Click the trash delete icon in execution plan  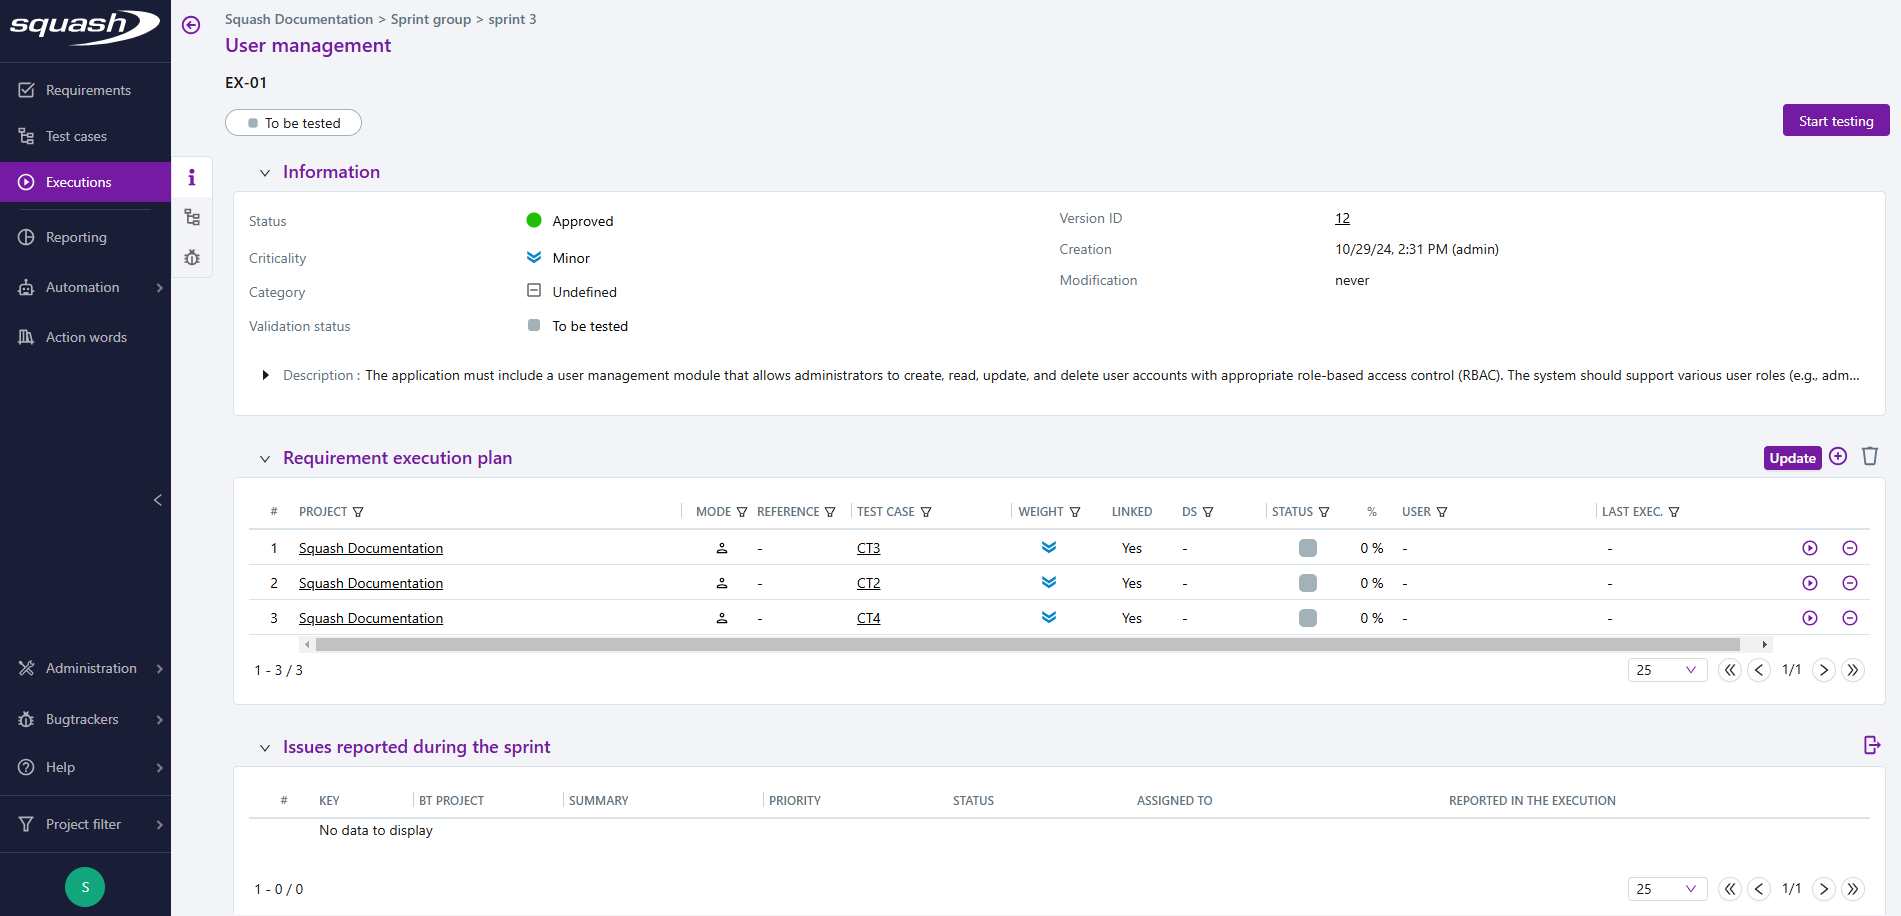click(1870, 457)
